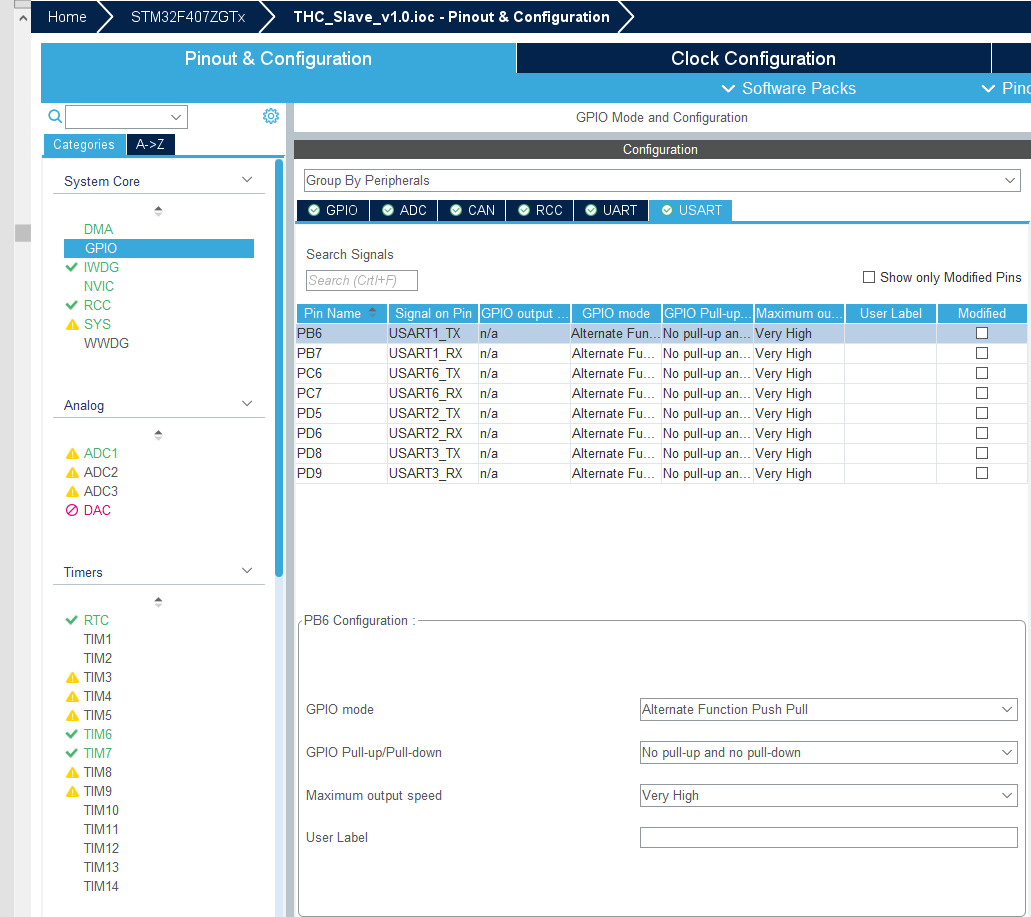Image resolution: width=1031 pixels, height=917 pixels.
Task: Toggle Modified checkbox for PB6 row
Action: pos(982,333)
